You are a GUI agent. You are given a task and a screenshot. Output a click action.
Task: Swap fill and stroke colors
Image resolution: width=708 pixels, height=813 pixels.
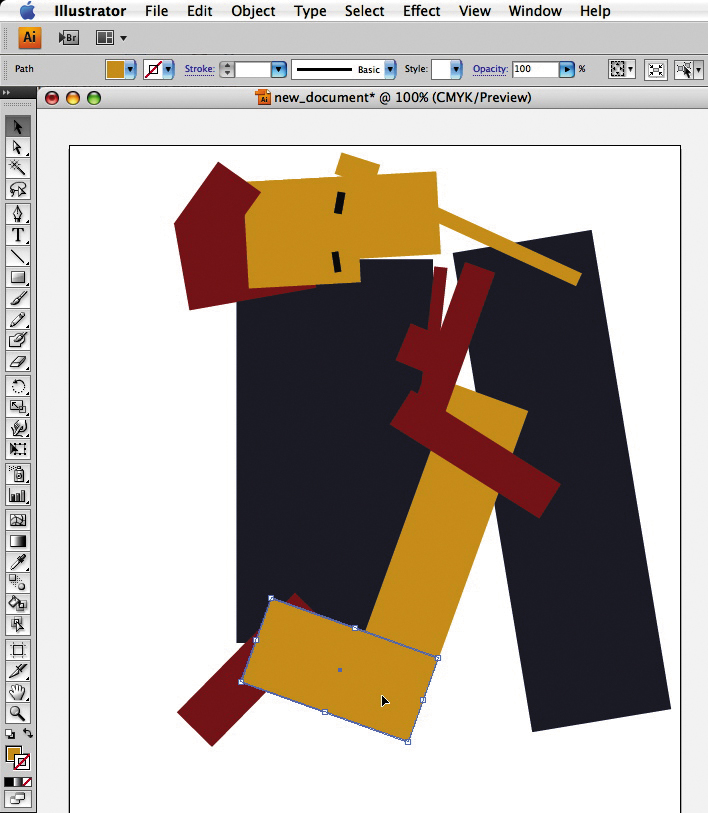click(27, 735)
